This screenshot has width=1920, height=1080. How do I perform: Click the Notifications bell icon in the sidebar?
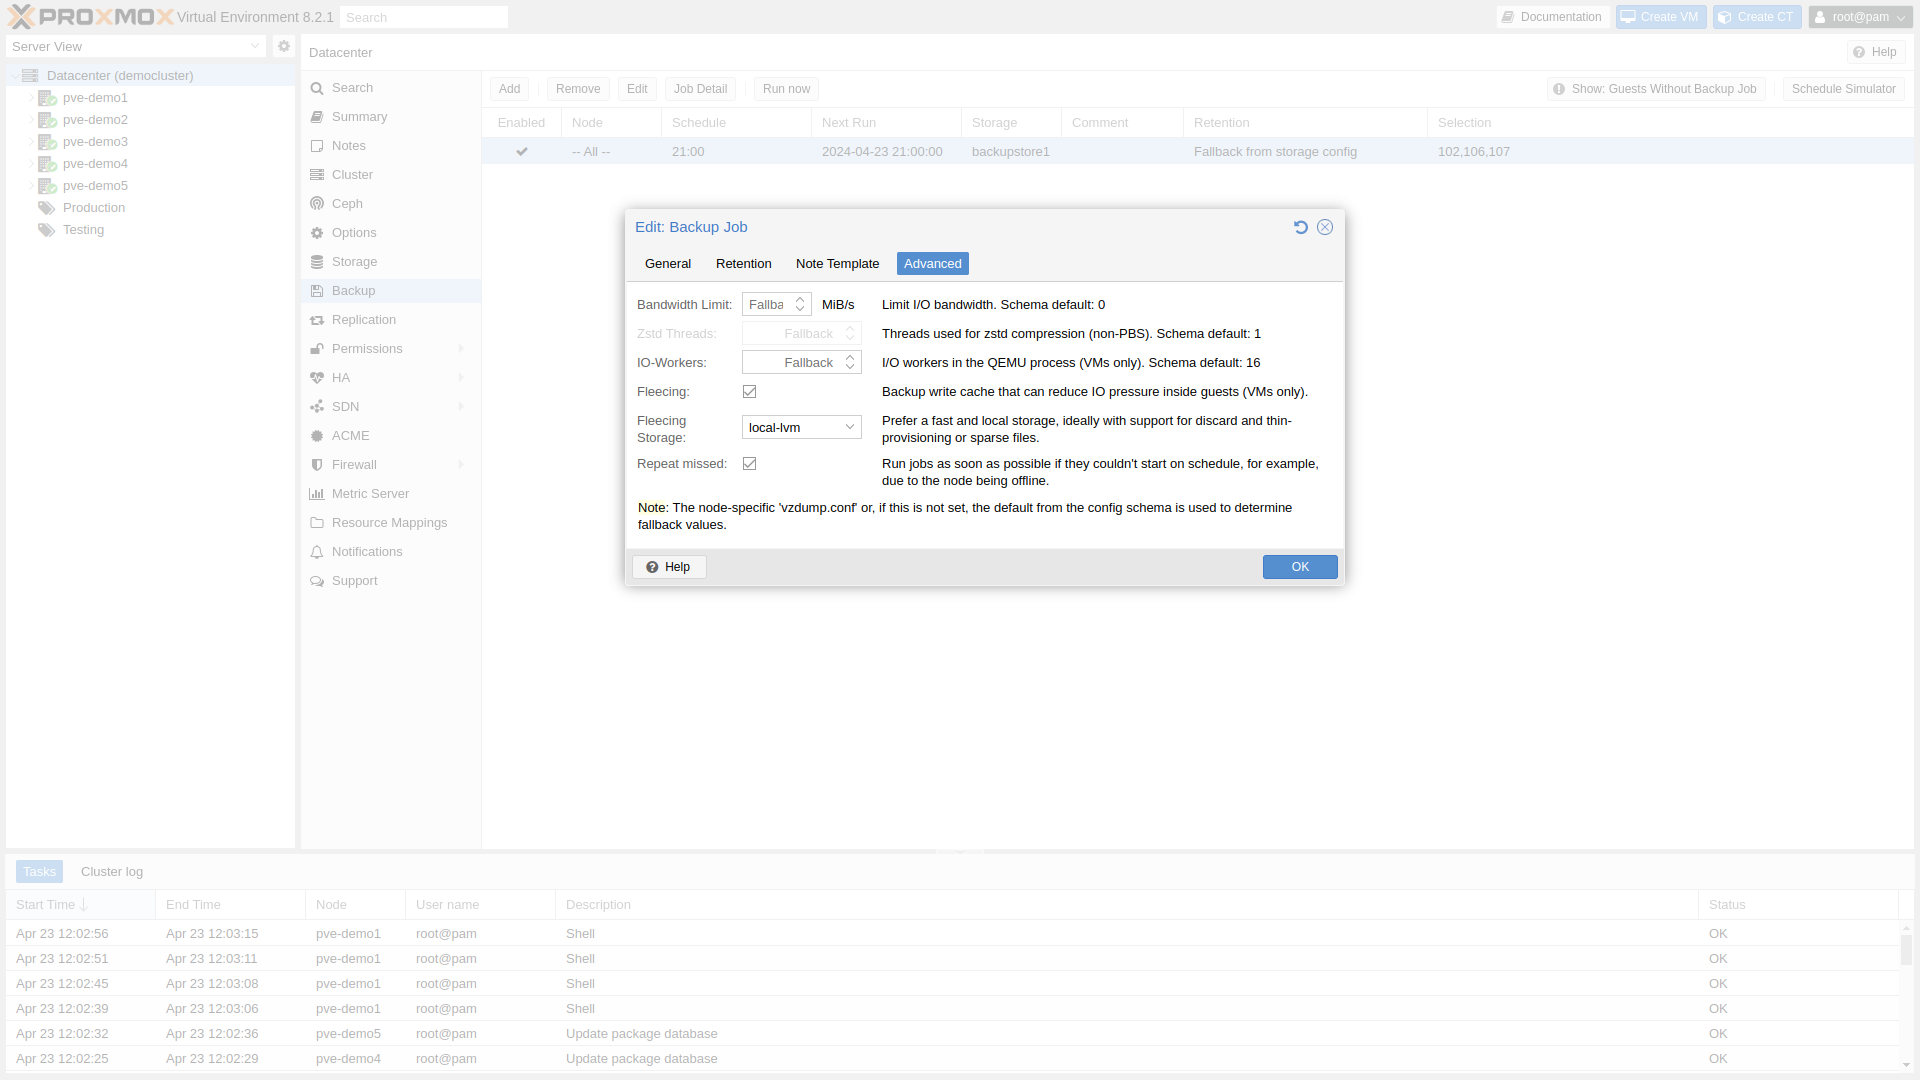(x=317, y=552)
